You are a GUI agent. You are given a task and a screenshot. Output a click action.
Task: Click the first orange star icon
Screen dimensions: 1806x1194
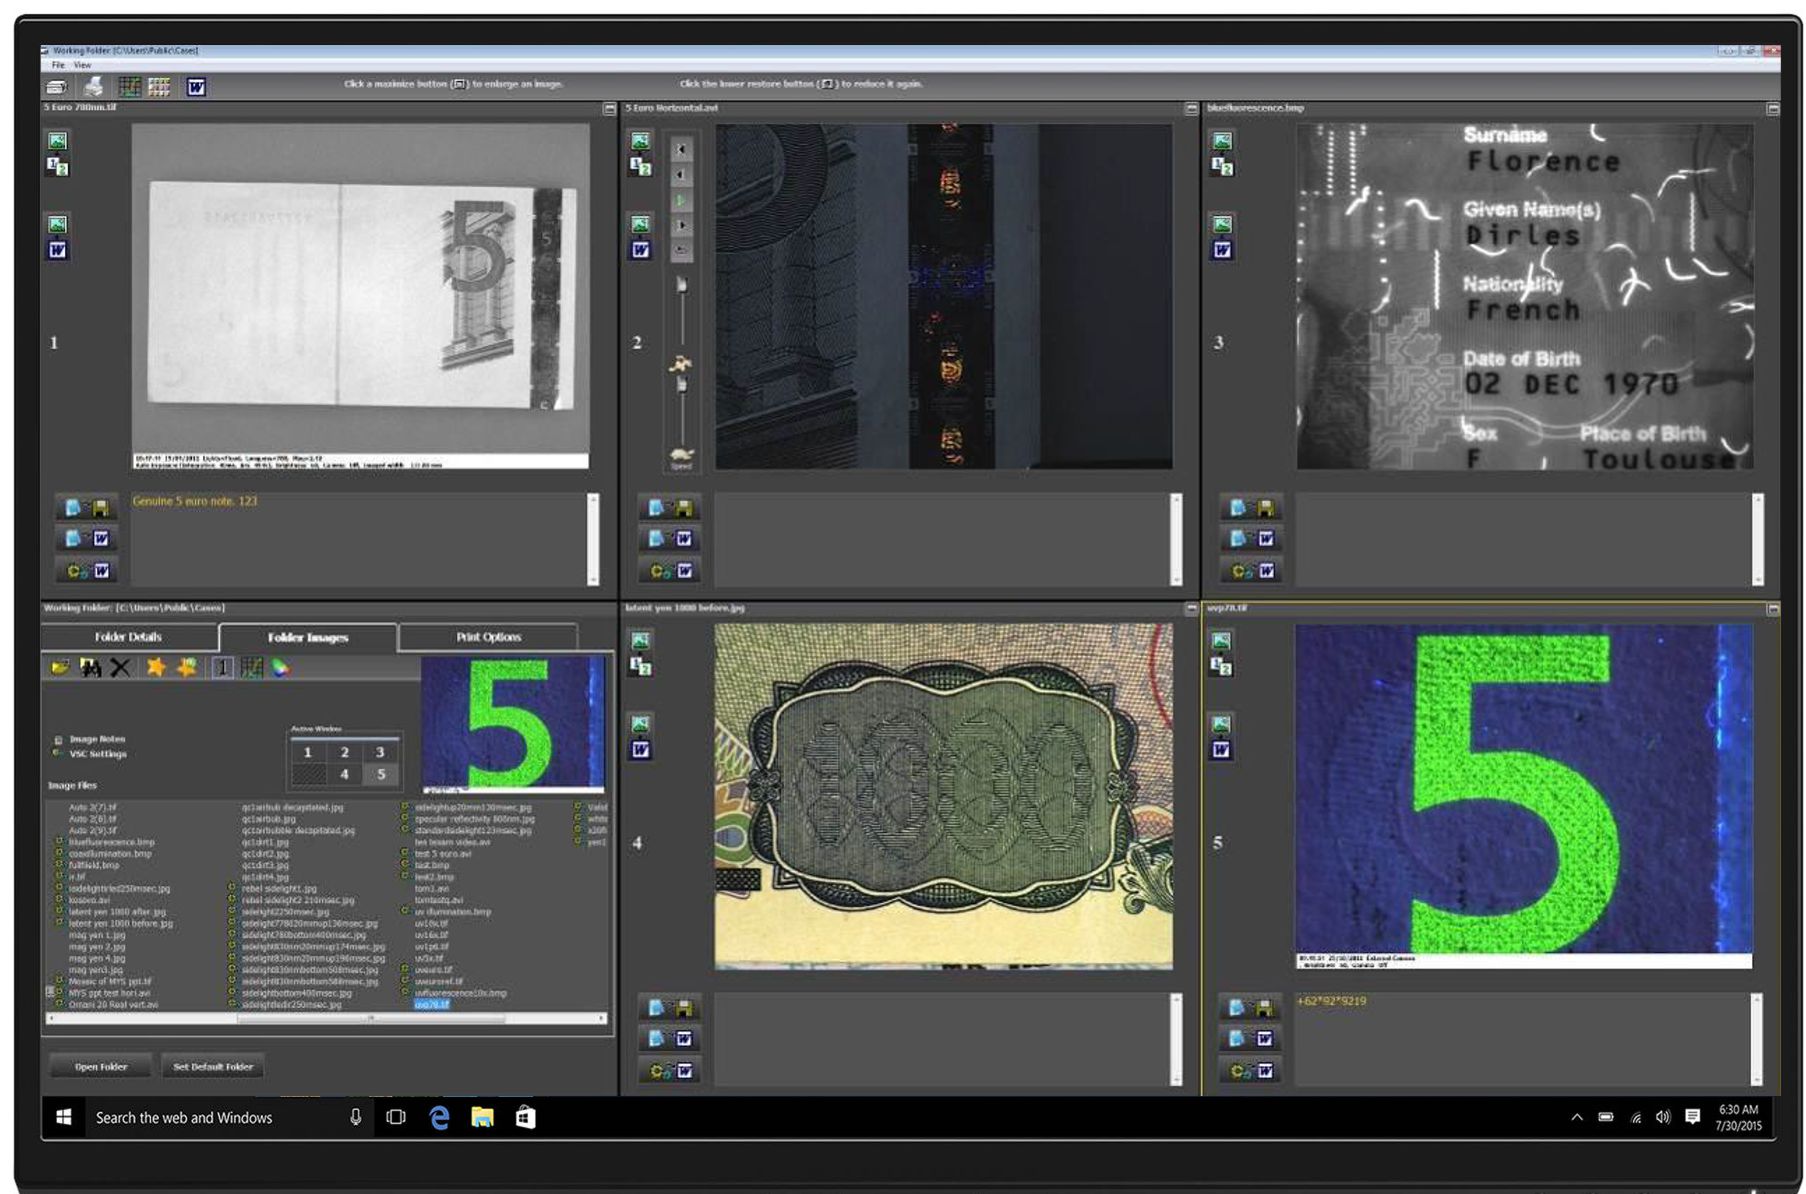pos(155,666)
